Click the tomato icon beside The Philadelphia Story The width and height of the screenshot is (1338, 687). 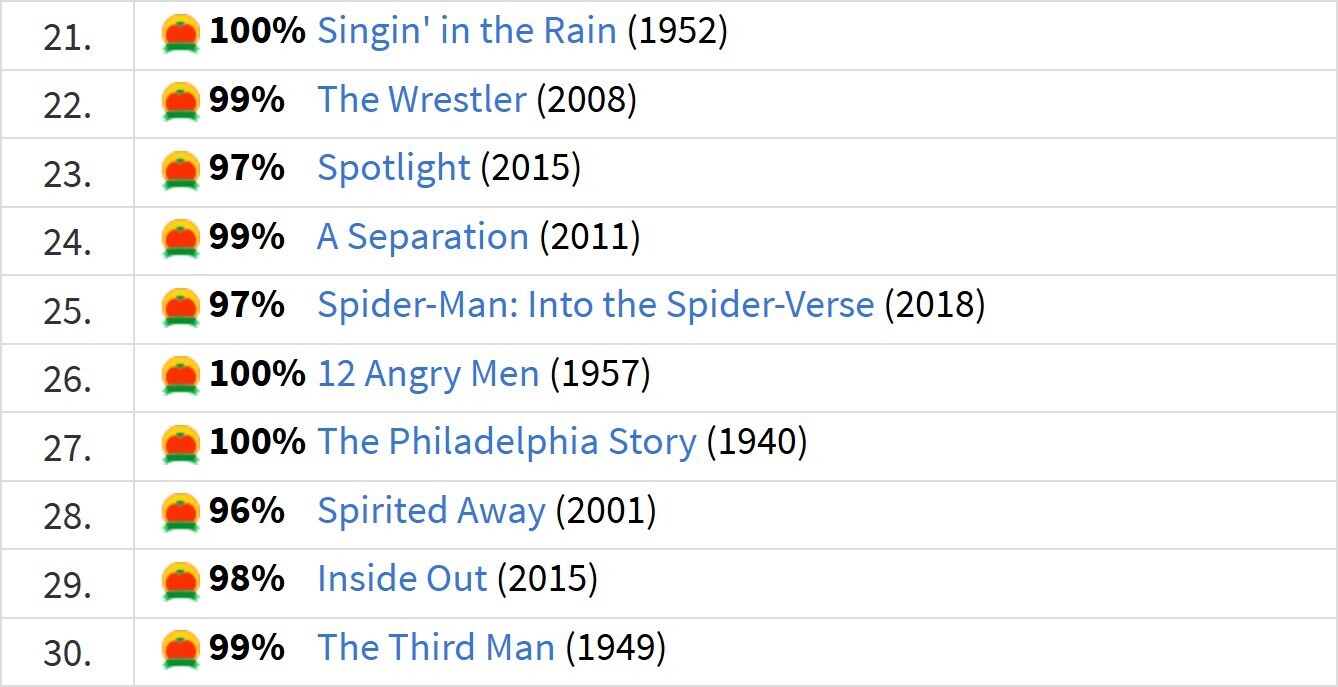[181, 445]
